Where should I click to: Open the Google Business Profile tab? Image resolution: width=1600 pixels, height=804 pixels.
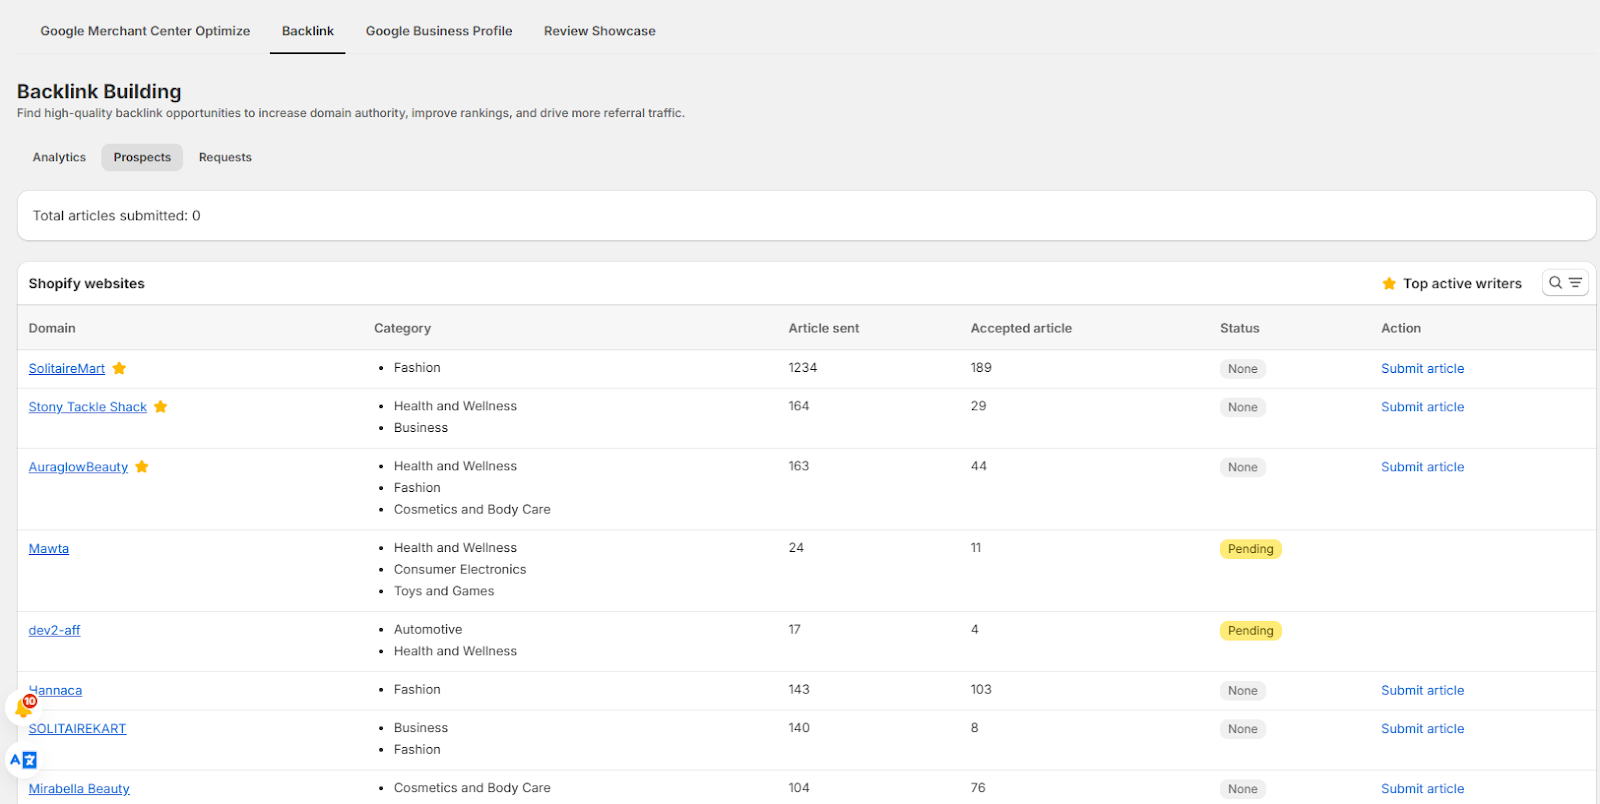439,31
